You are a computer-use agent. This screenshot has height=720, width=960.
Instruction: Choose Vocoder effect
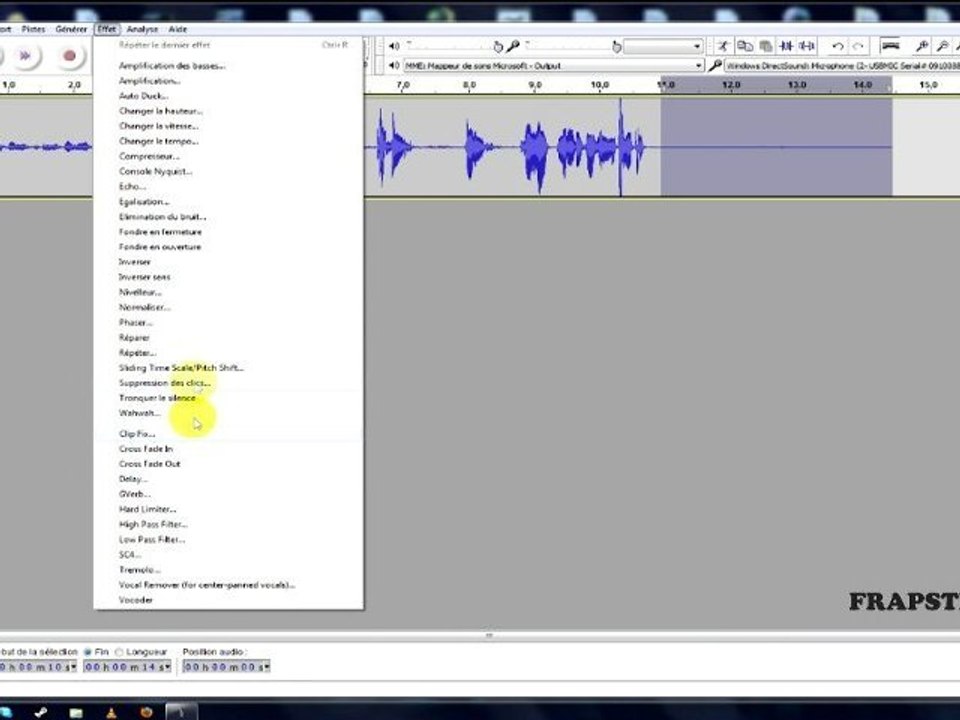(228, 600)
